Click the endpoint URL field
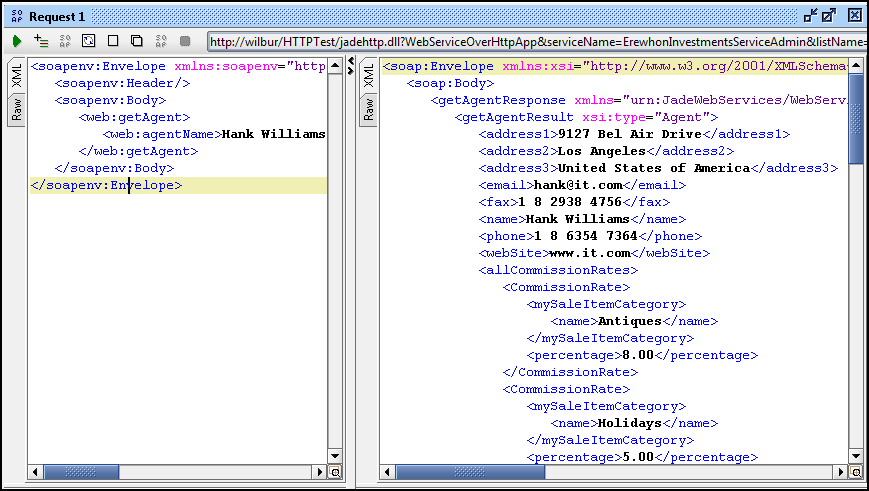Image resolution: width=869 pixels, height=491 pixels. (536, 42)
